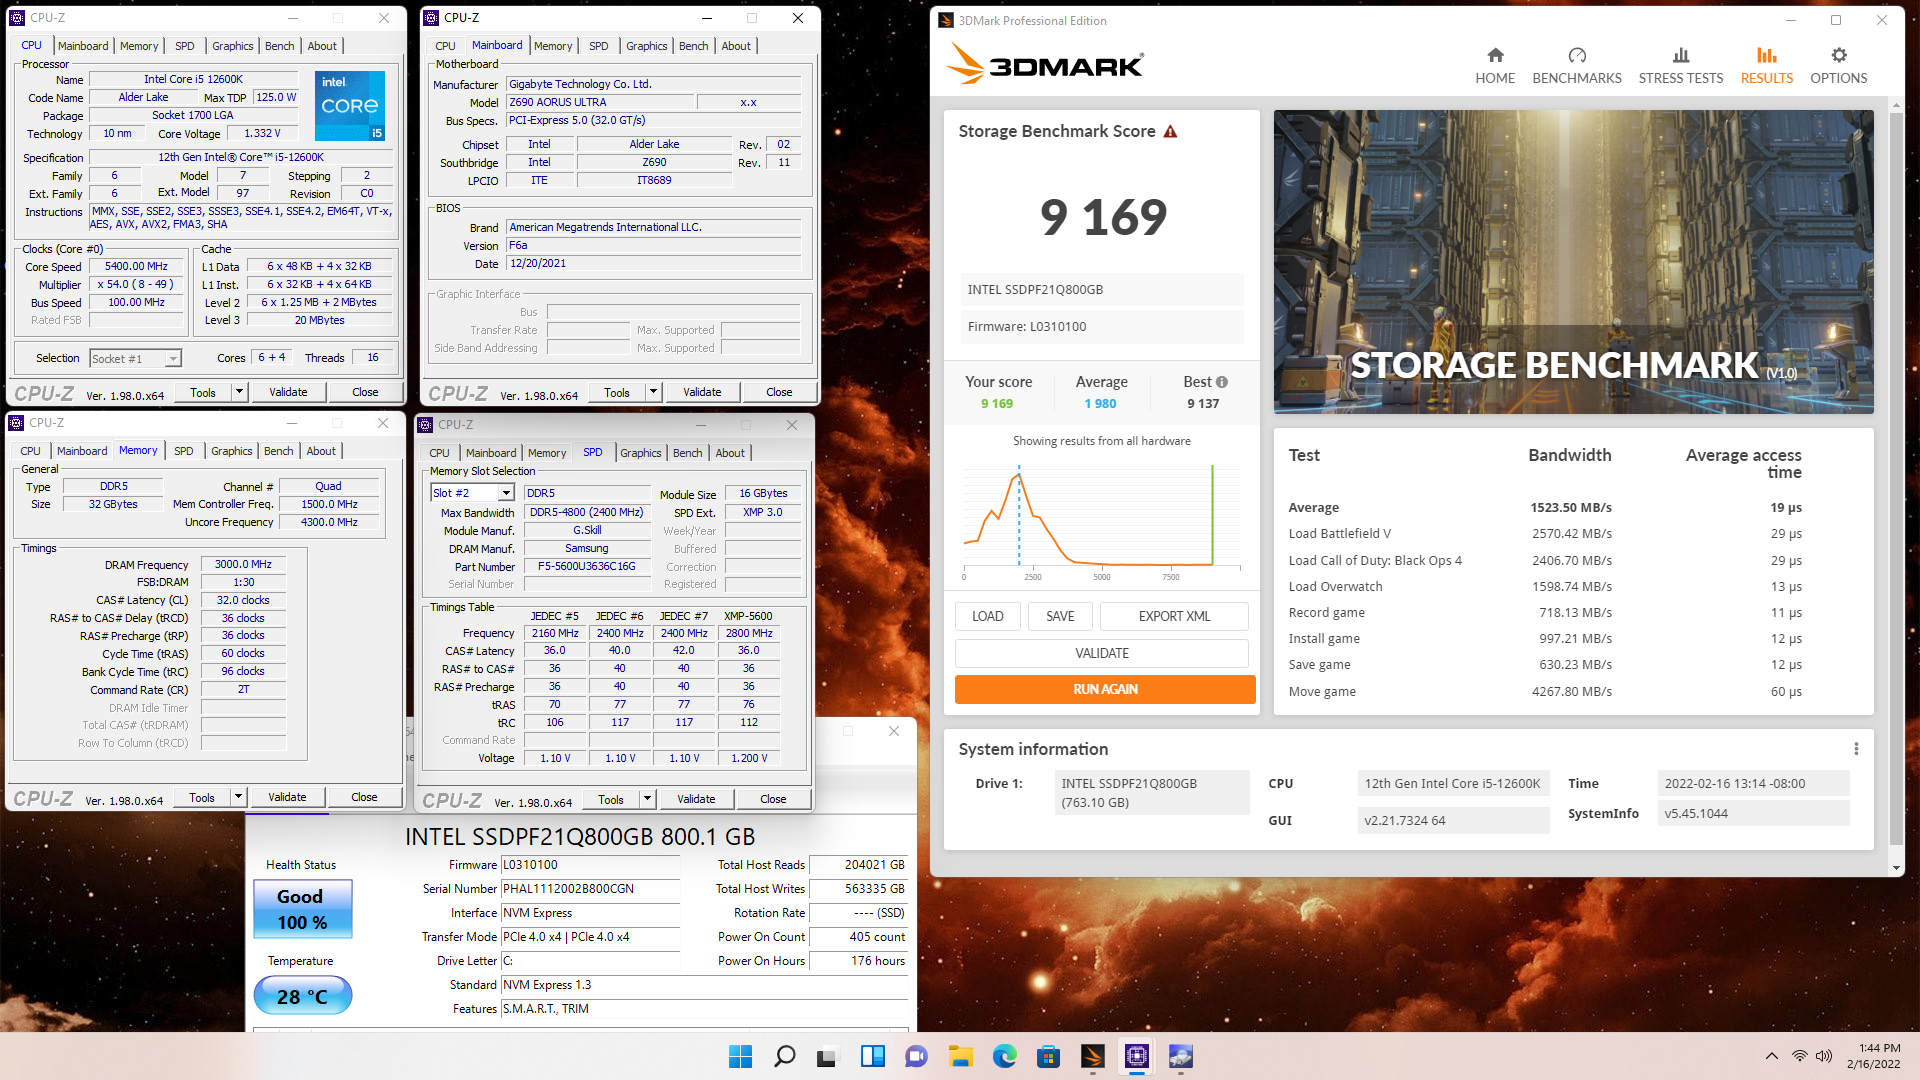Click Validate in CPU tab CPU-Z window
The width and height of the screenshot is (1920, 1080).
point(288,392)
